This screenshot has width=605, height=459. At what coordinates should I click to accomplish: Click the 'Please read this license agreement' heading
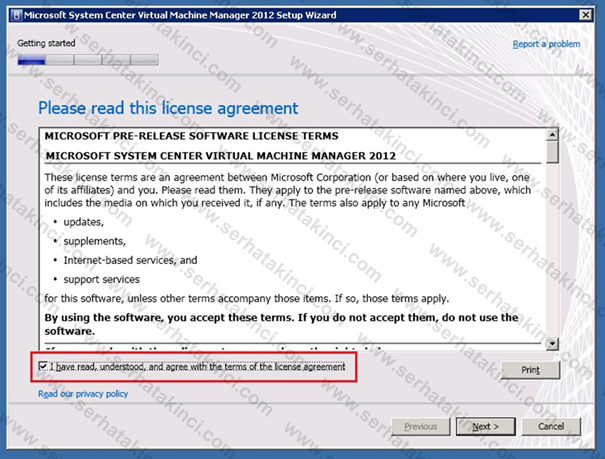pyautogui.click(x=168, y=108)
